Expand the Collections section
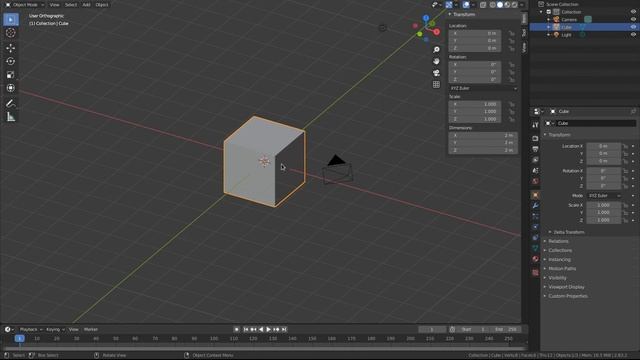 tap(560, 250)
